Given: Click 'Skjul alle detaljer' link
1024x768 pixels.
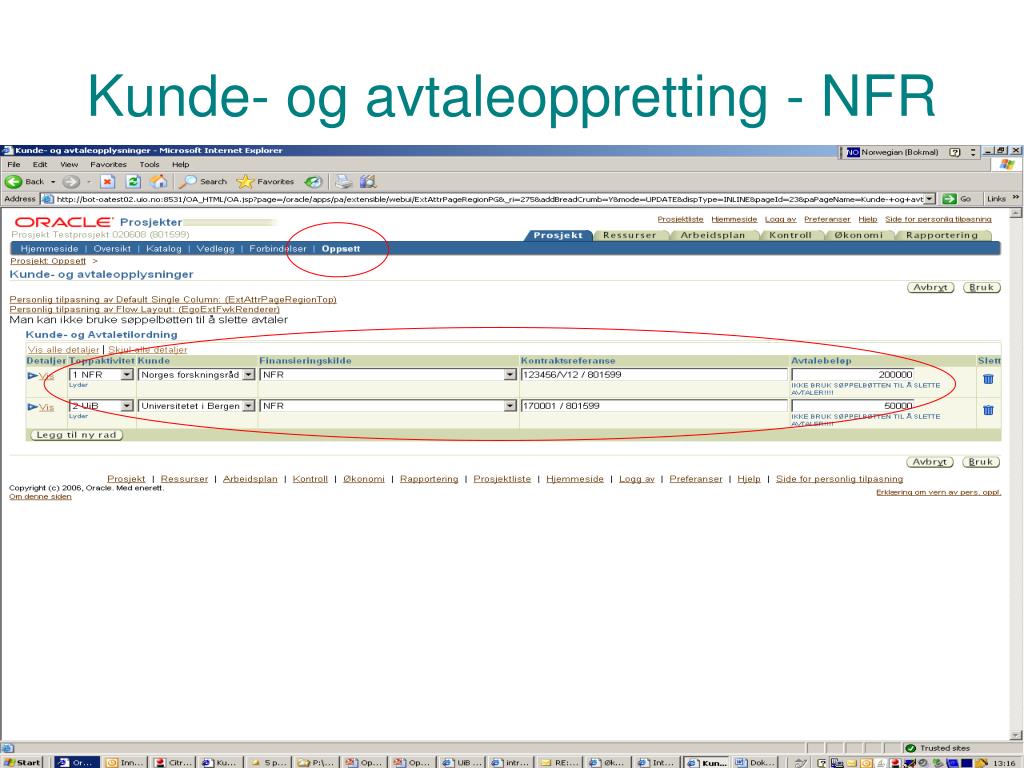Looking at the screenshot, I should [x=147, y=349].
